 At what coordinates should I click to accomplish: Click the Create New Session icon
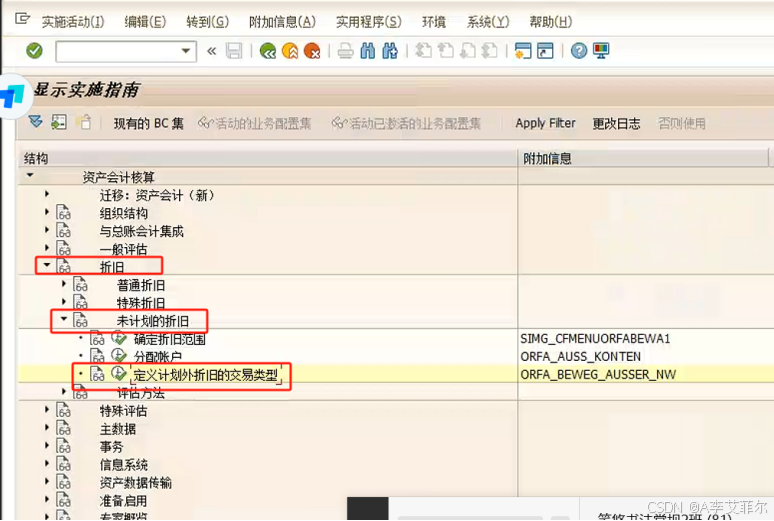tap(523, 51)
